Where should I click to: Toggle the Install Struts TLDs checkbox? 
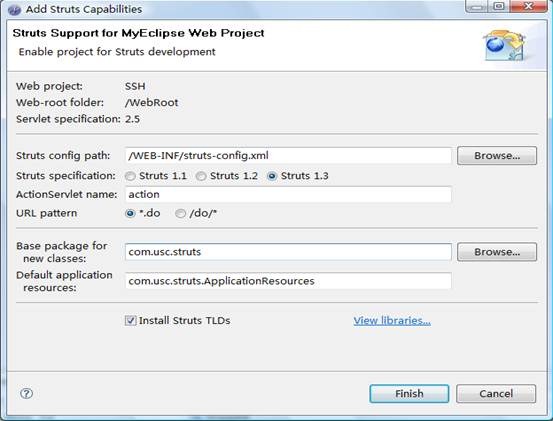(x=130, y=321)
